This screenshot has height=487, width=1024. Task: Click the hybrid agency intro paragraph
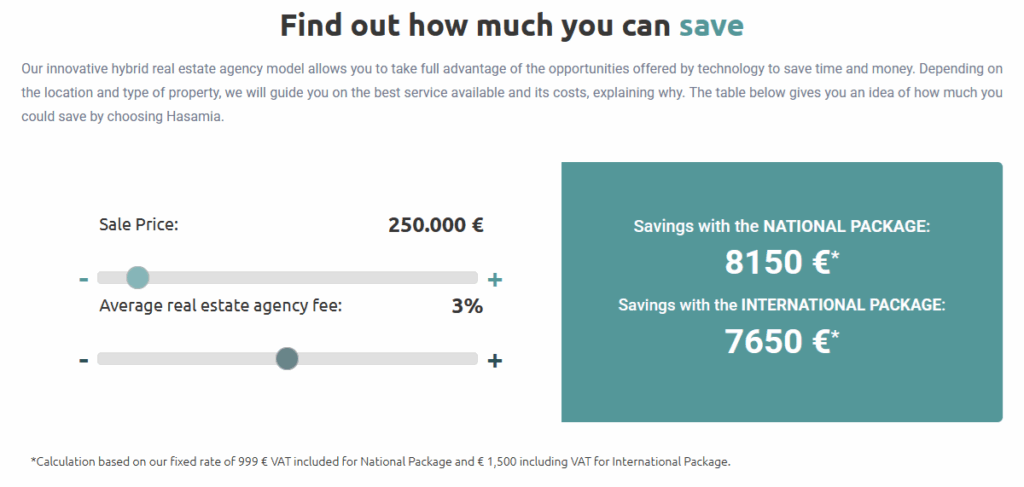pyautogui.click(x=511, y=93)
